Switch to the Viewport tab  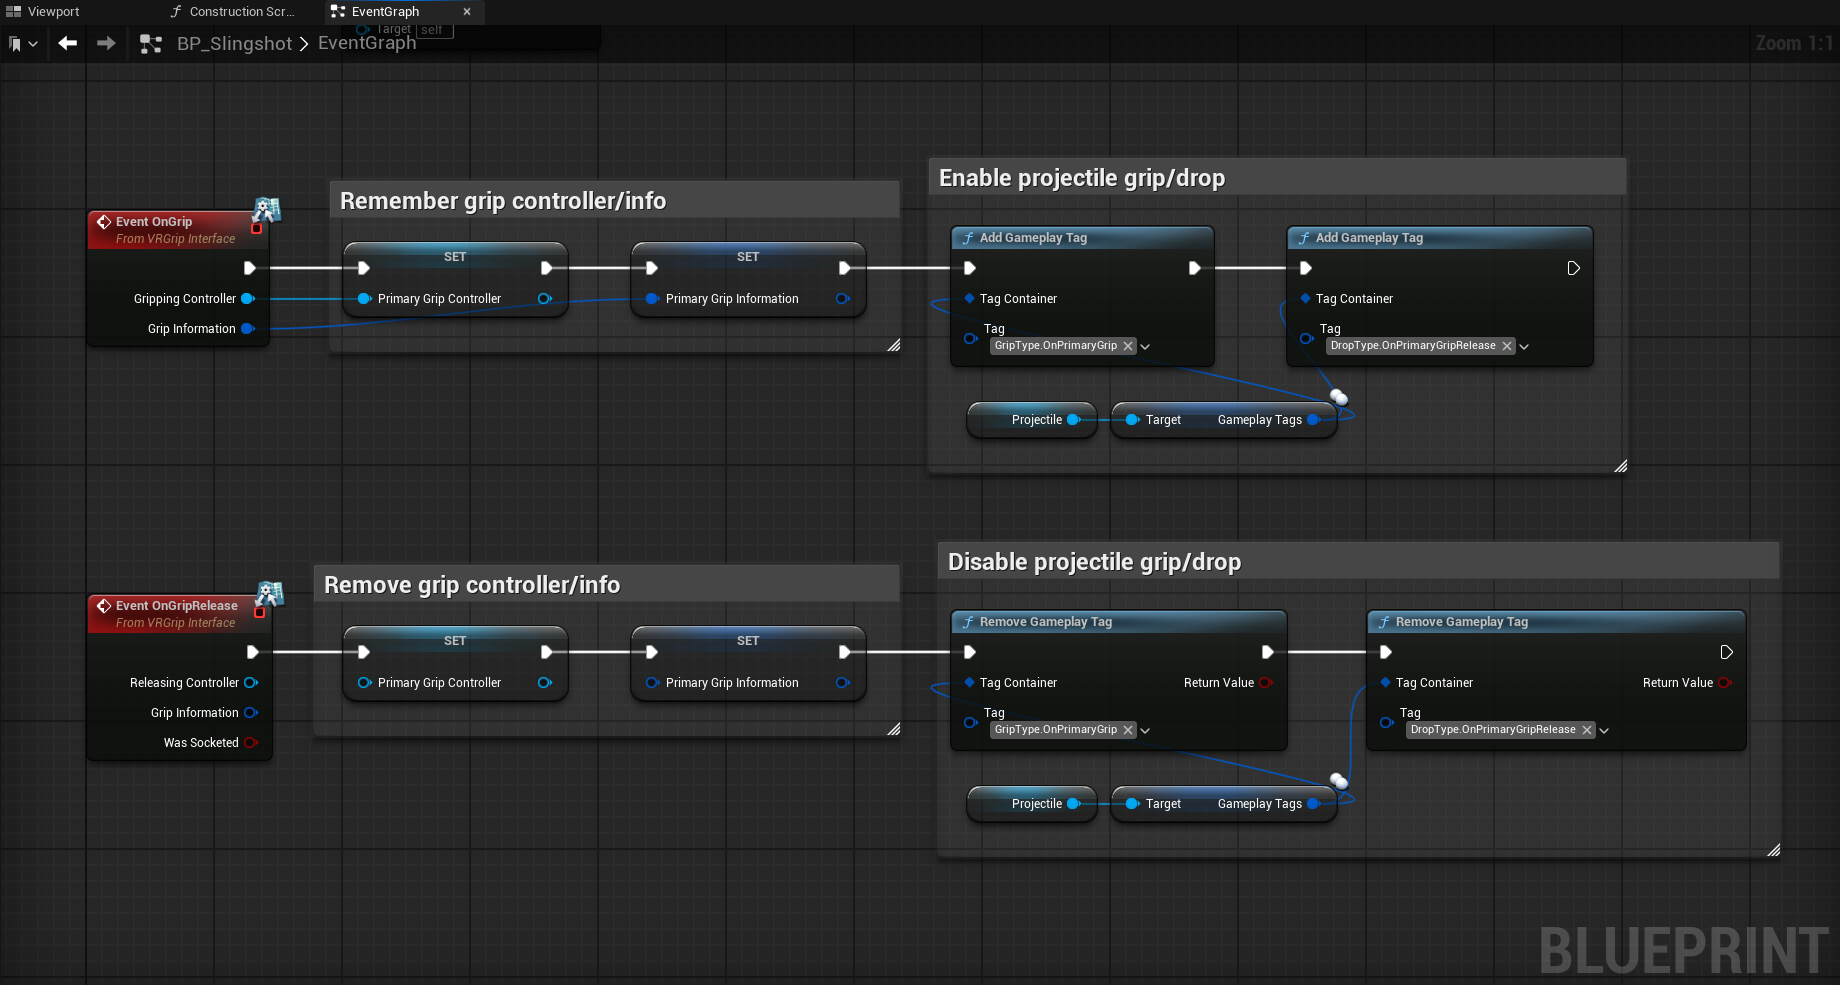43,12
